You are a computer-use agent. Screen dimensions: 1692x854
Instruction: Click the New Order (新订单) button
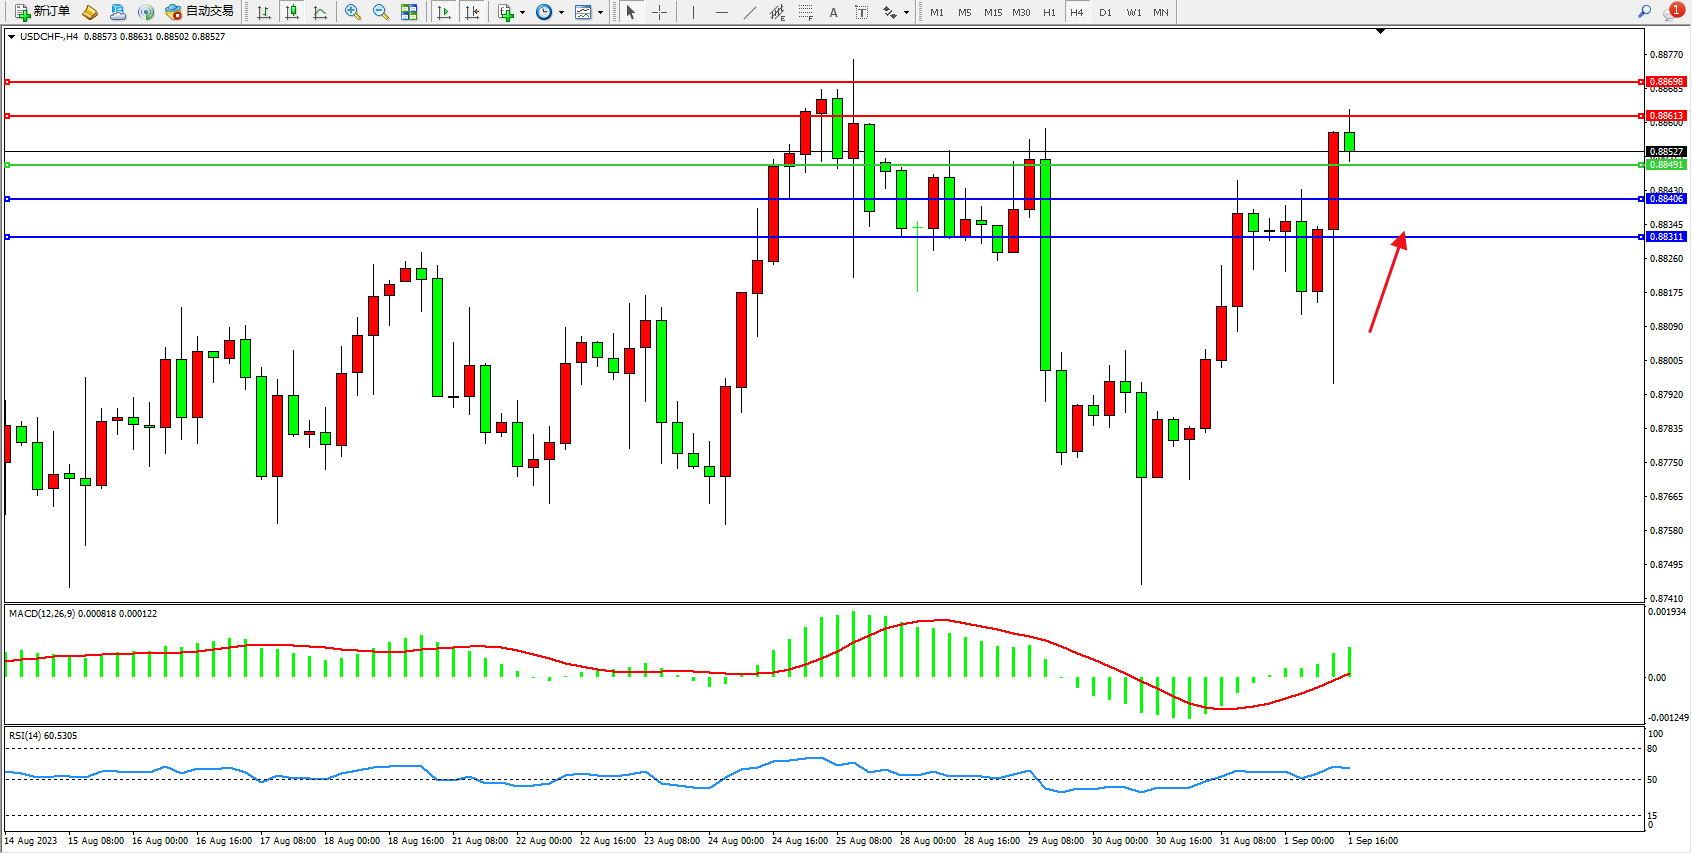point(42,12)
